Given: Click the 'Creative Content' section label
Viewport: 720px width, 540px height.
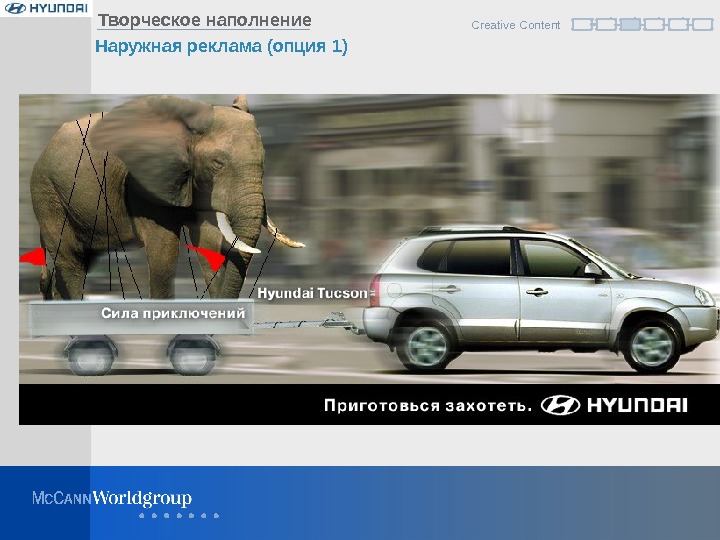Looking at the screenshot, I should tap(515, 25).
